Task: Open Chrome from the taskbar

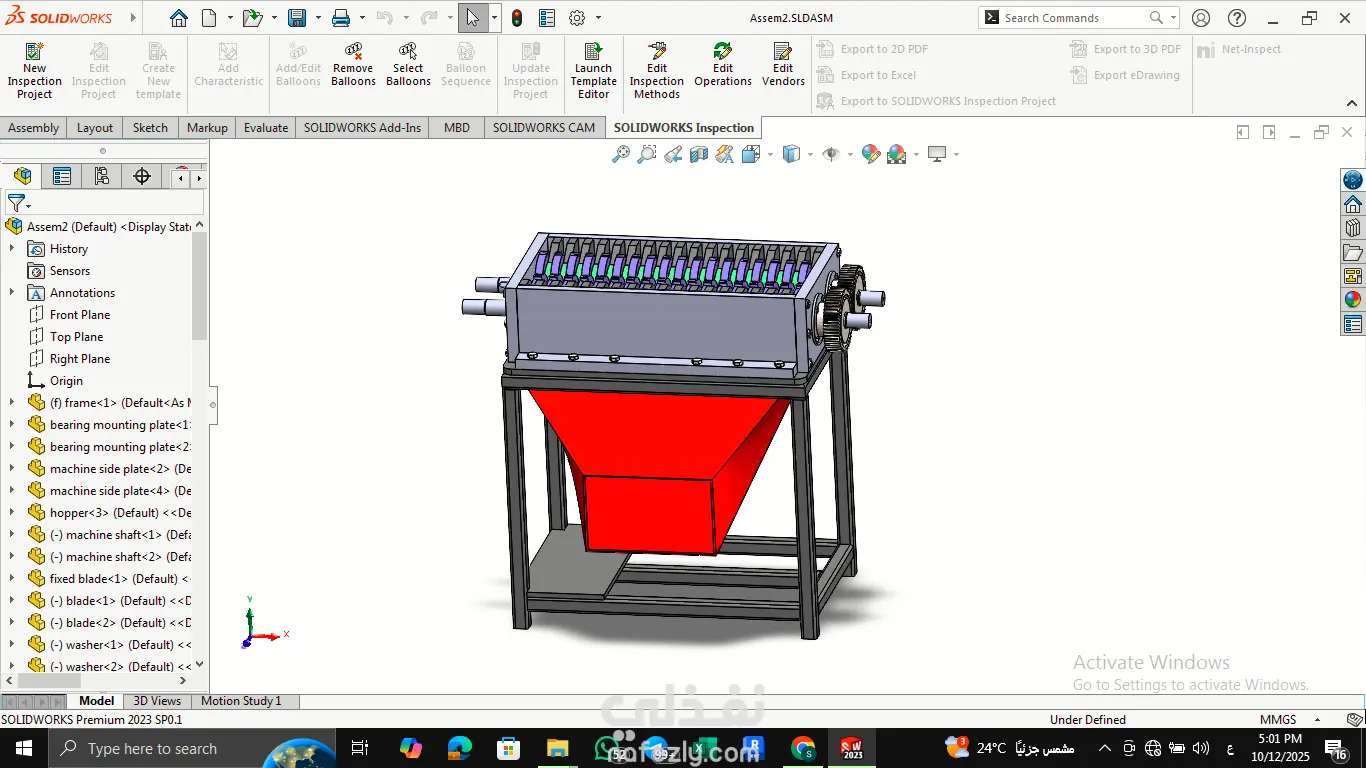Action: (x=803, y=748)
